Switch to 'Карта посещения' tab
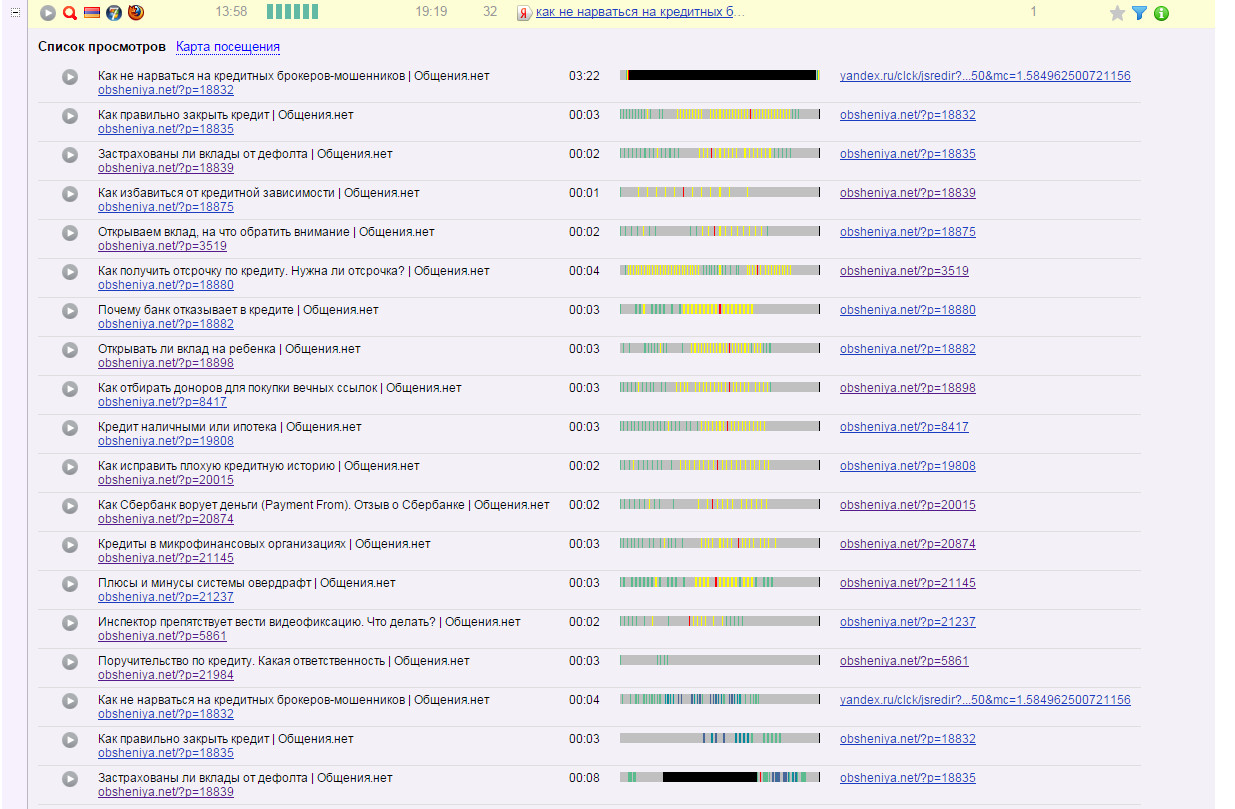The image size is (1235, 809). tap(228, 47)
